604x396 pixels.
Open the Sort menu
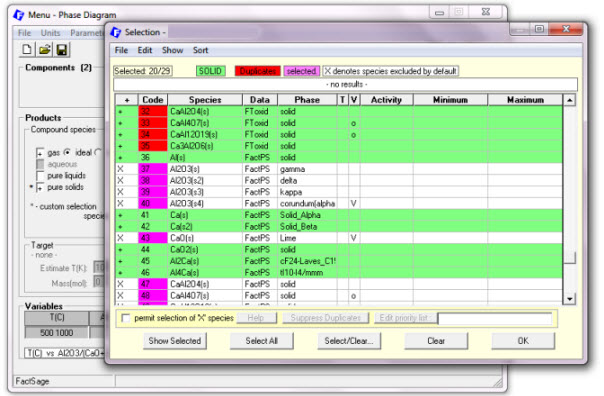(200, 50)
